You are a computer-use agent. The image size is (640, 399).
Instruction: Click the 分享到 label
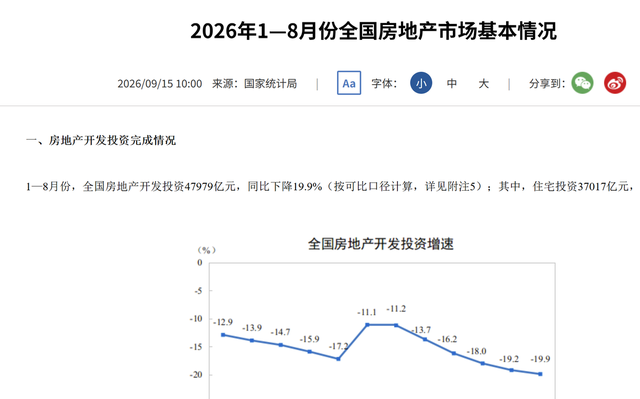[547, 83]
